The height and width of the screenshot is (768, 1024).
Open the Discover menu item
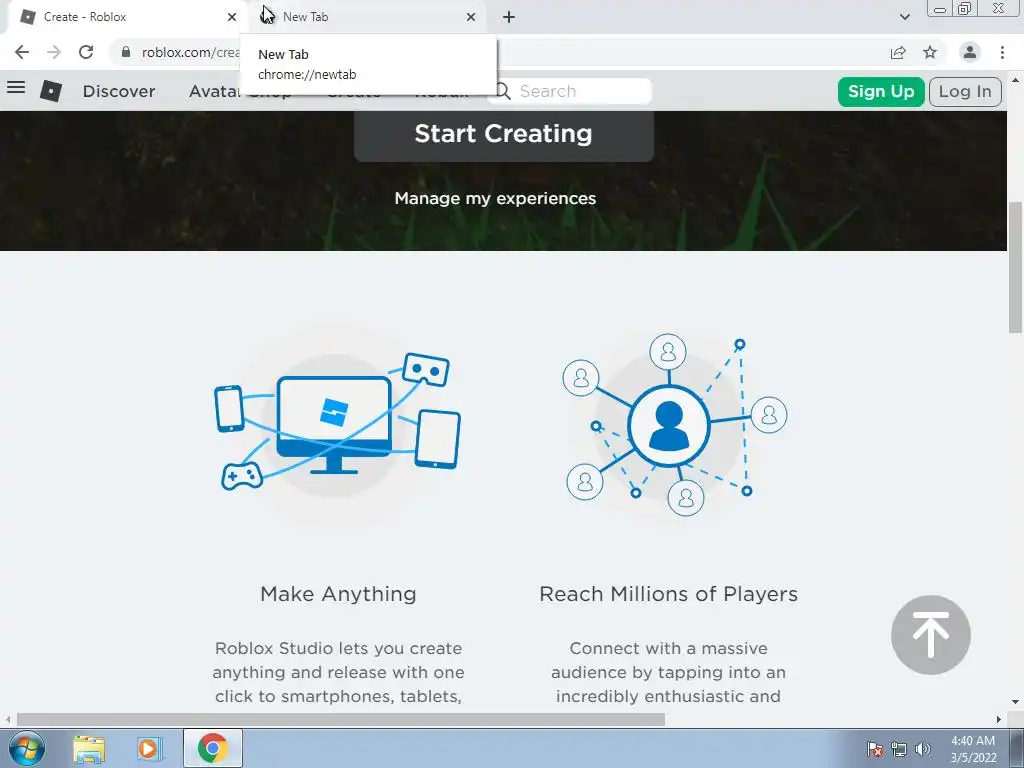[119, 91]
